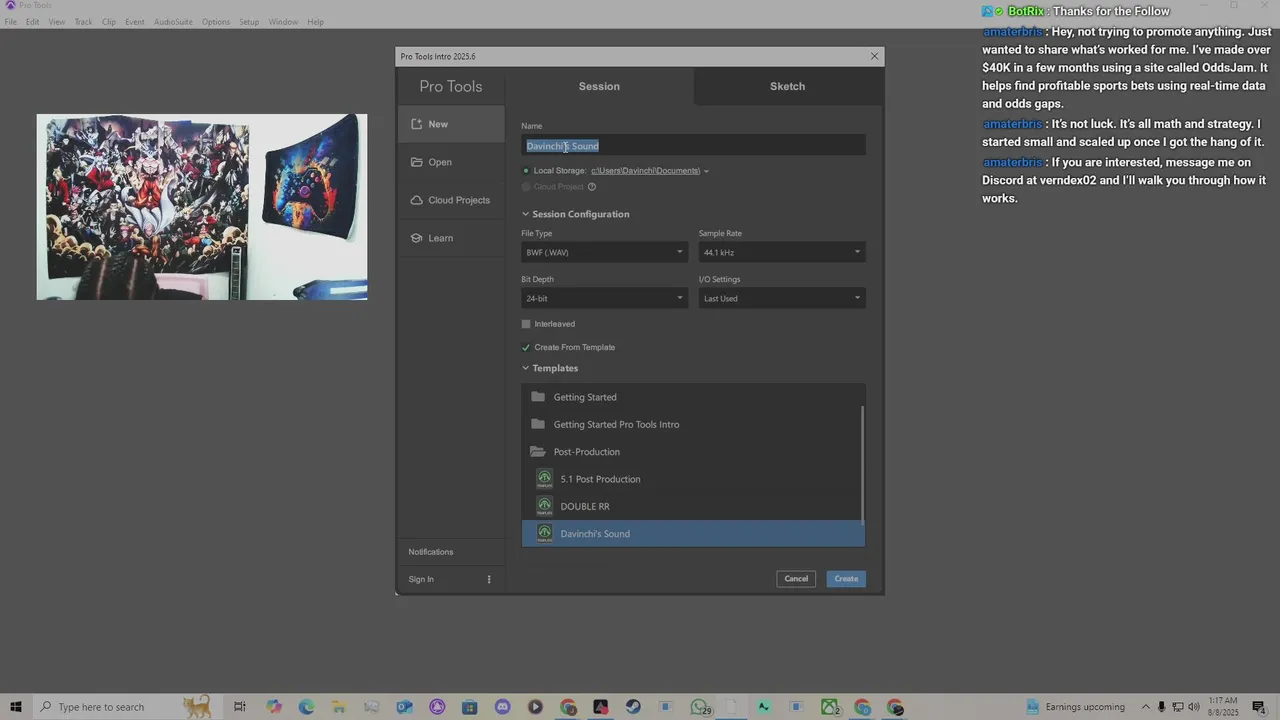Open the Open section in the sidebar

(x=450, y=162)
